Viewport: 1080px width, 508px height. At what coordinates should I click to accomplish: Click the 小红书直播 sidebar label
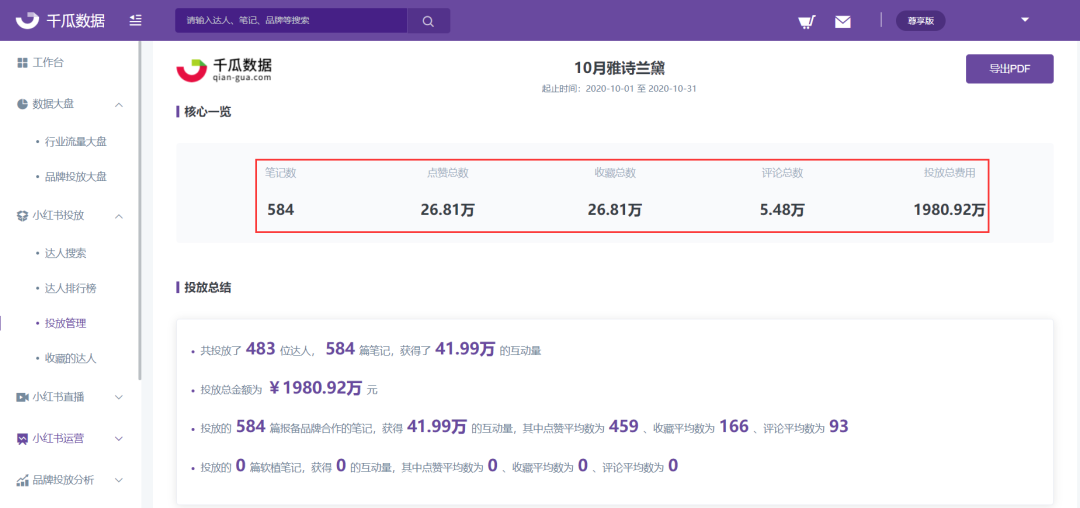click(x=58, y=397)
